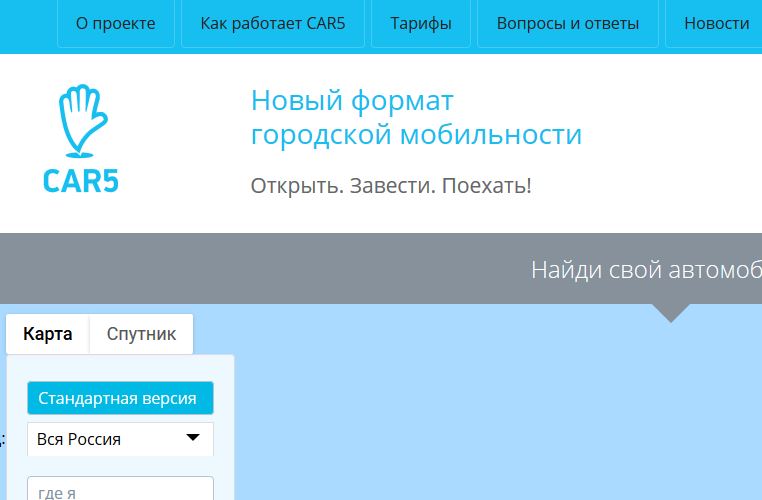762x500 pixels.
Task: Click the CAR5 logo wordmark
Action: point(80,179)
